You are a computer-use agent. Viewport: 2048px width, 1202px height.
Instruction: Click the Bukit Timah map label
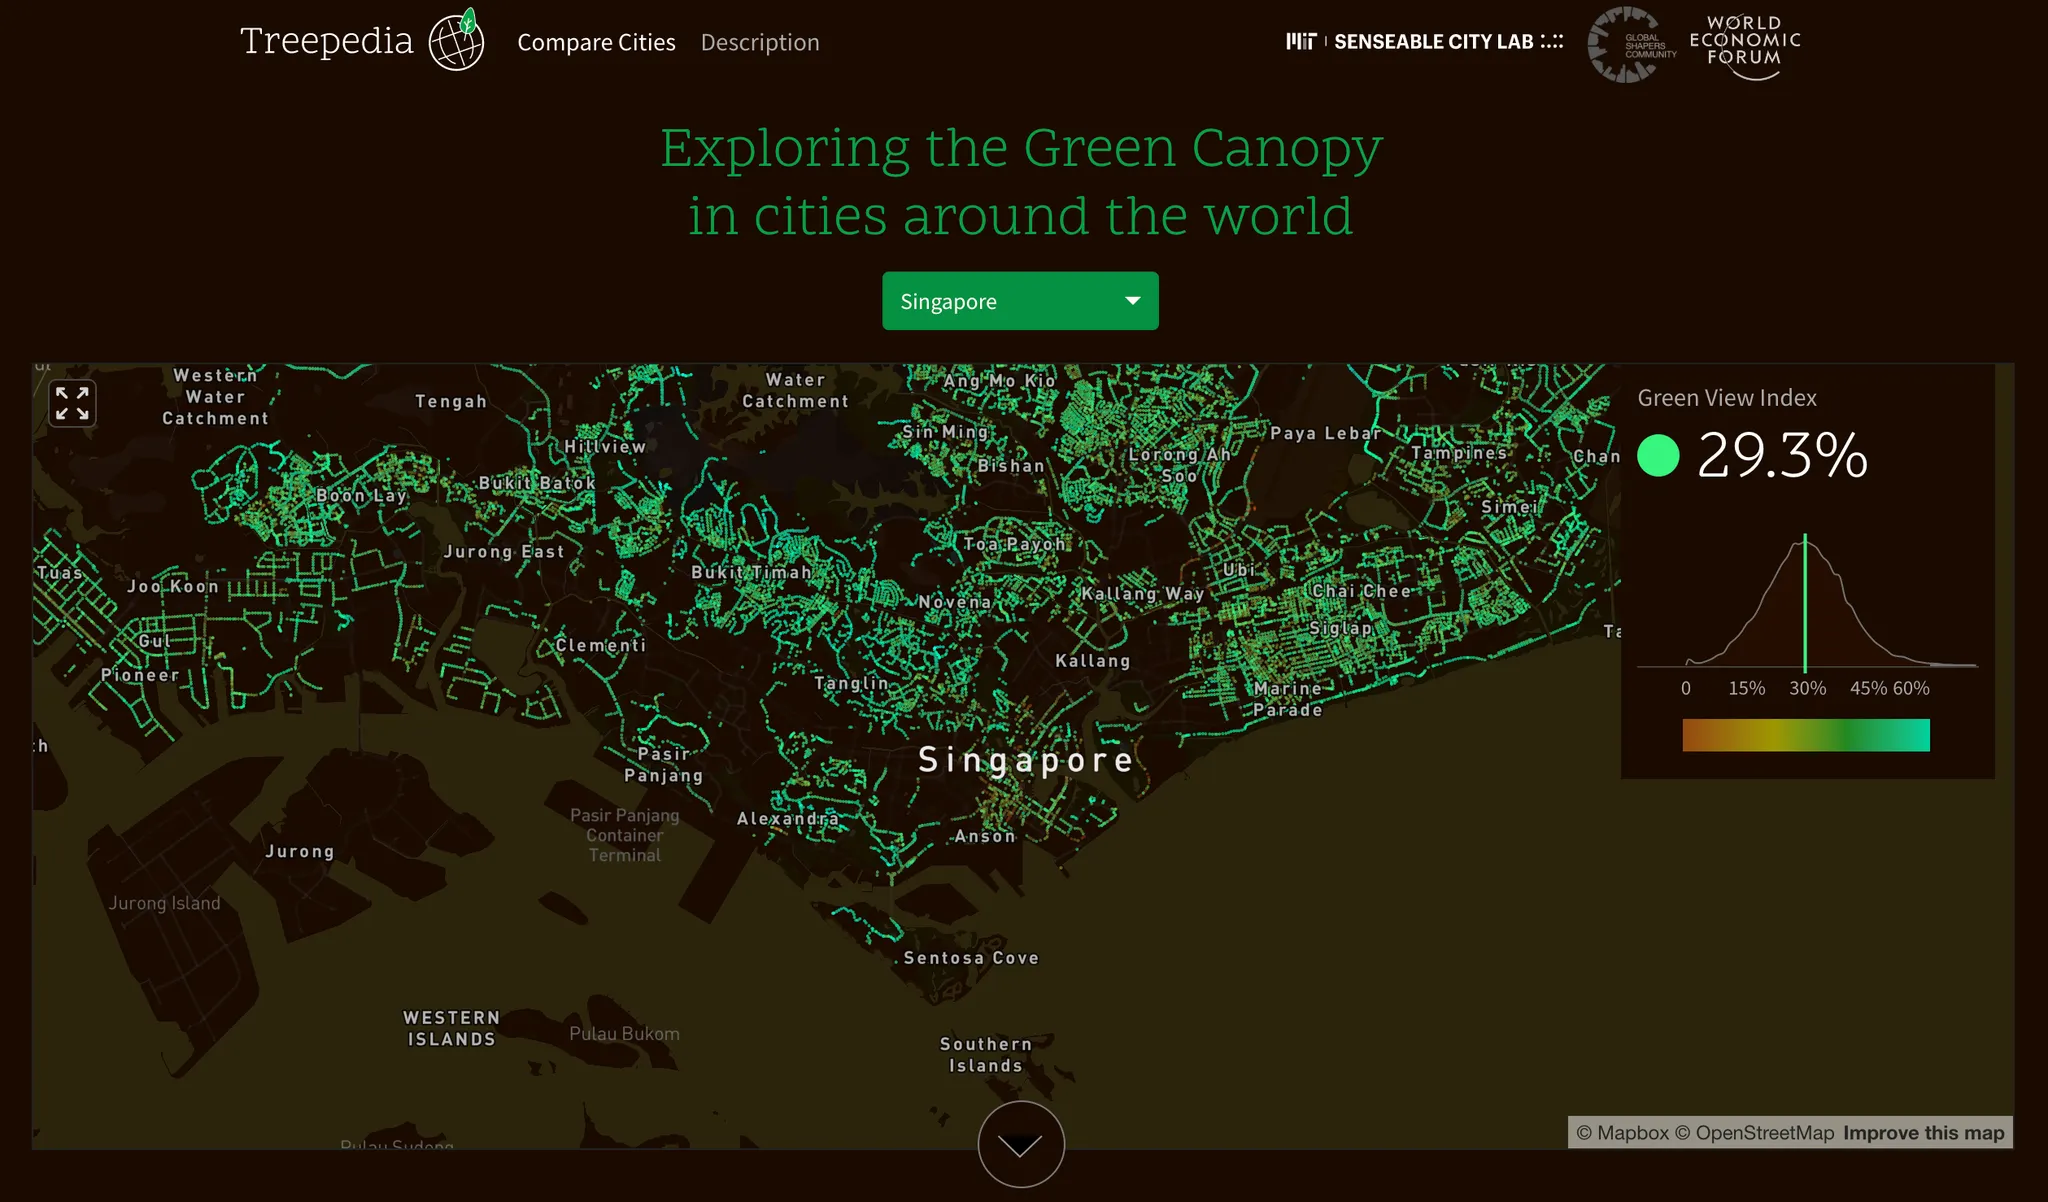tap(751, 572)
